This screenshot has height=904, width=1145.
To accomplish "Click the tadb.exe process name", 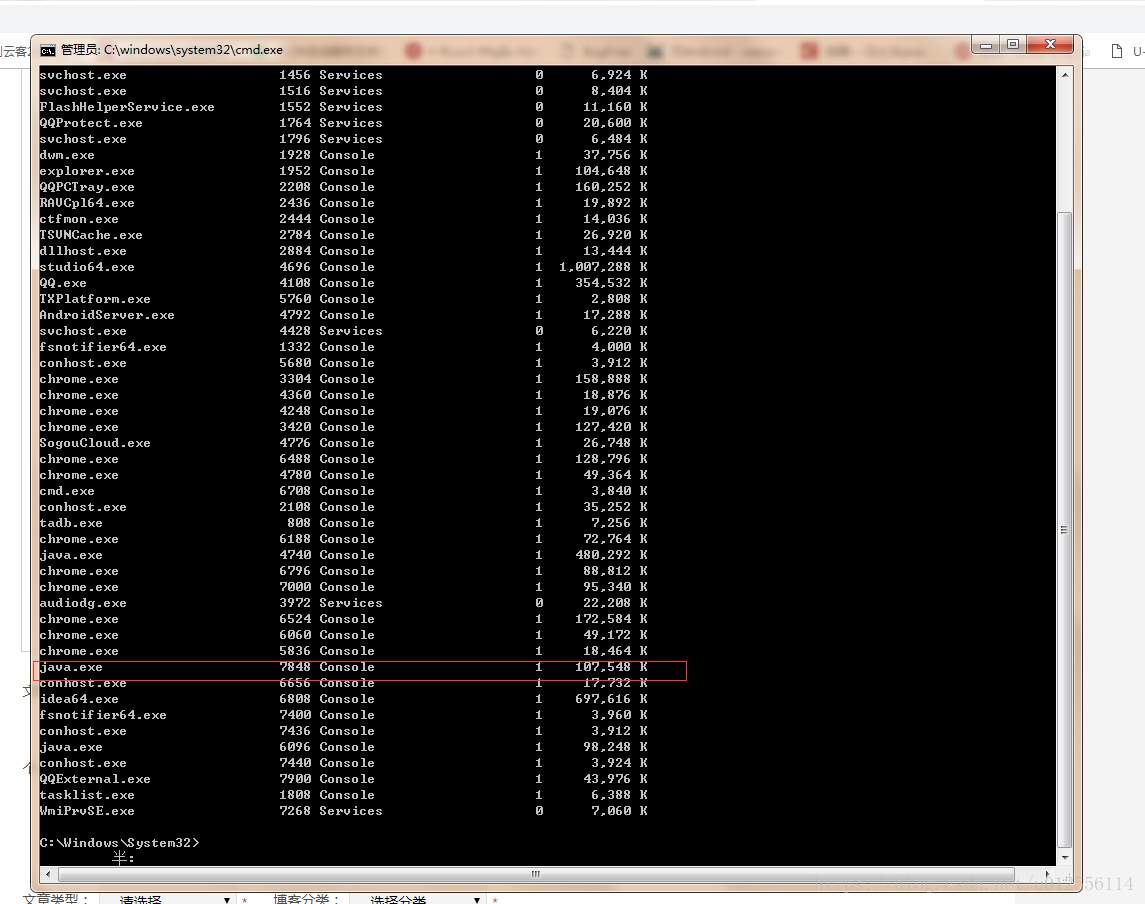I will 71,523.
